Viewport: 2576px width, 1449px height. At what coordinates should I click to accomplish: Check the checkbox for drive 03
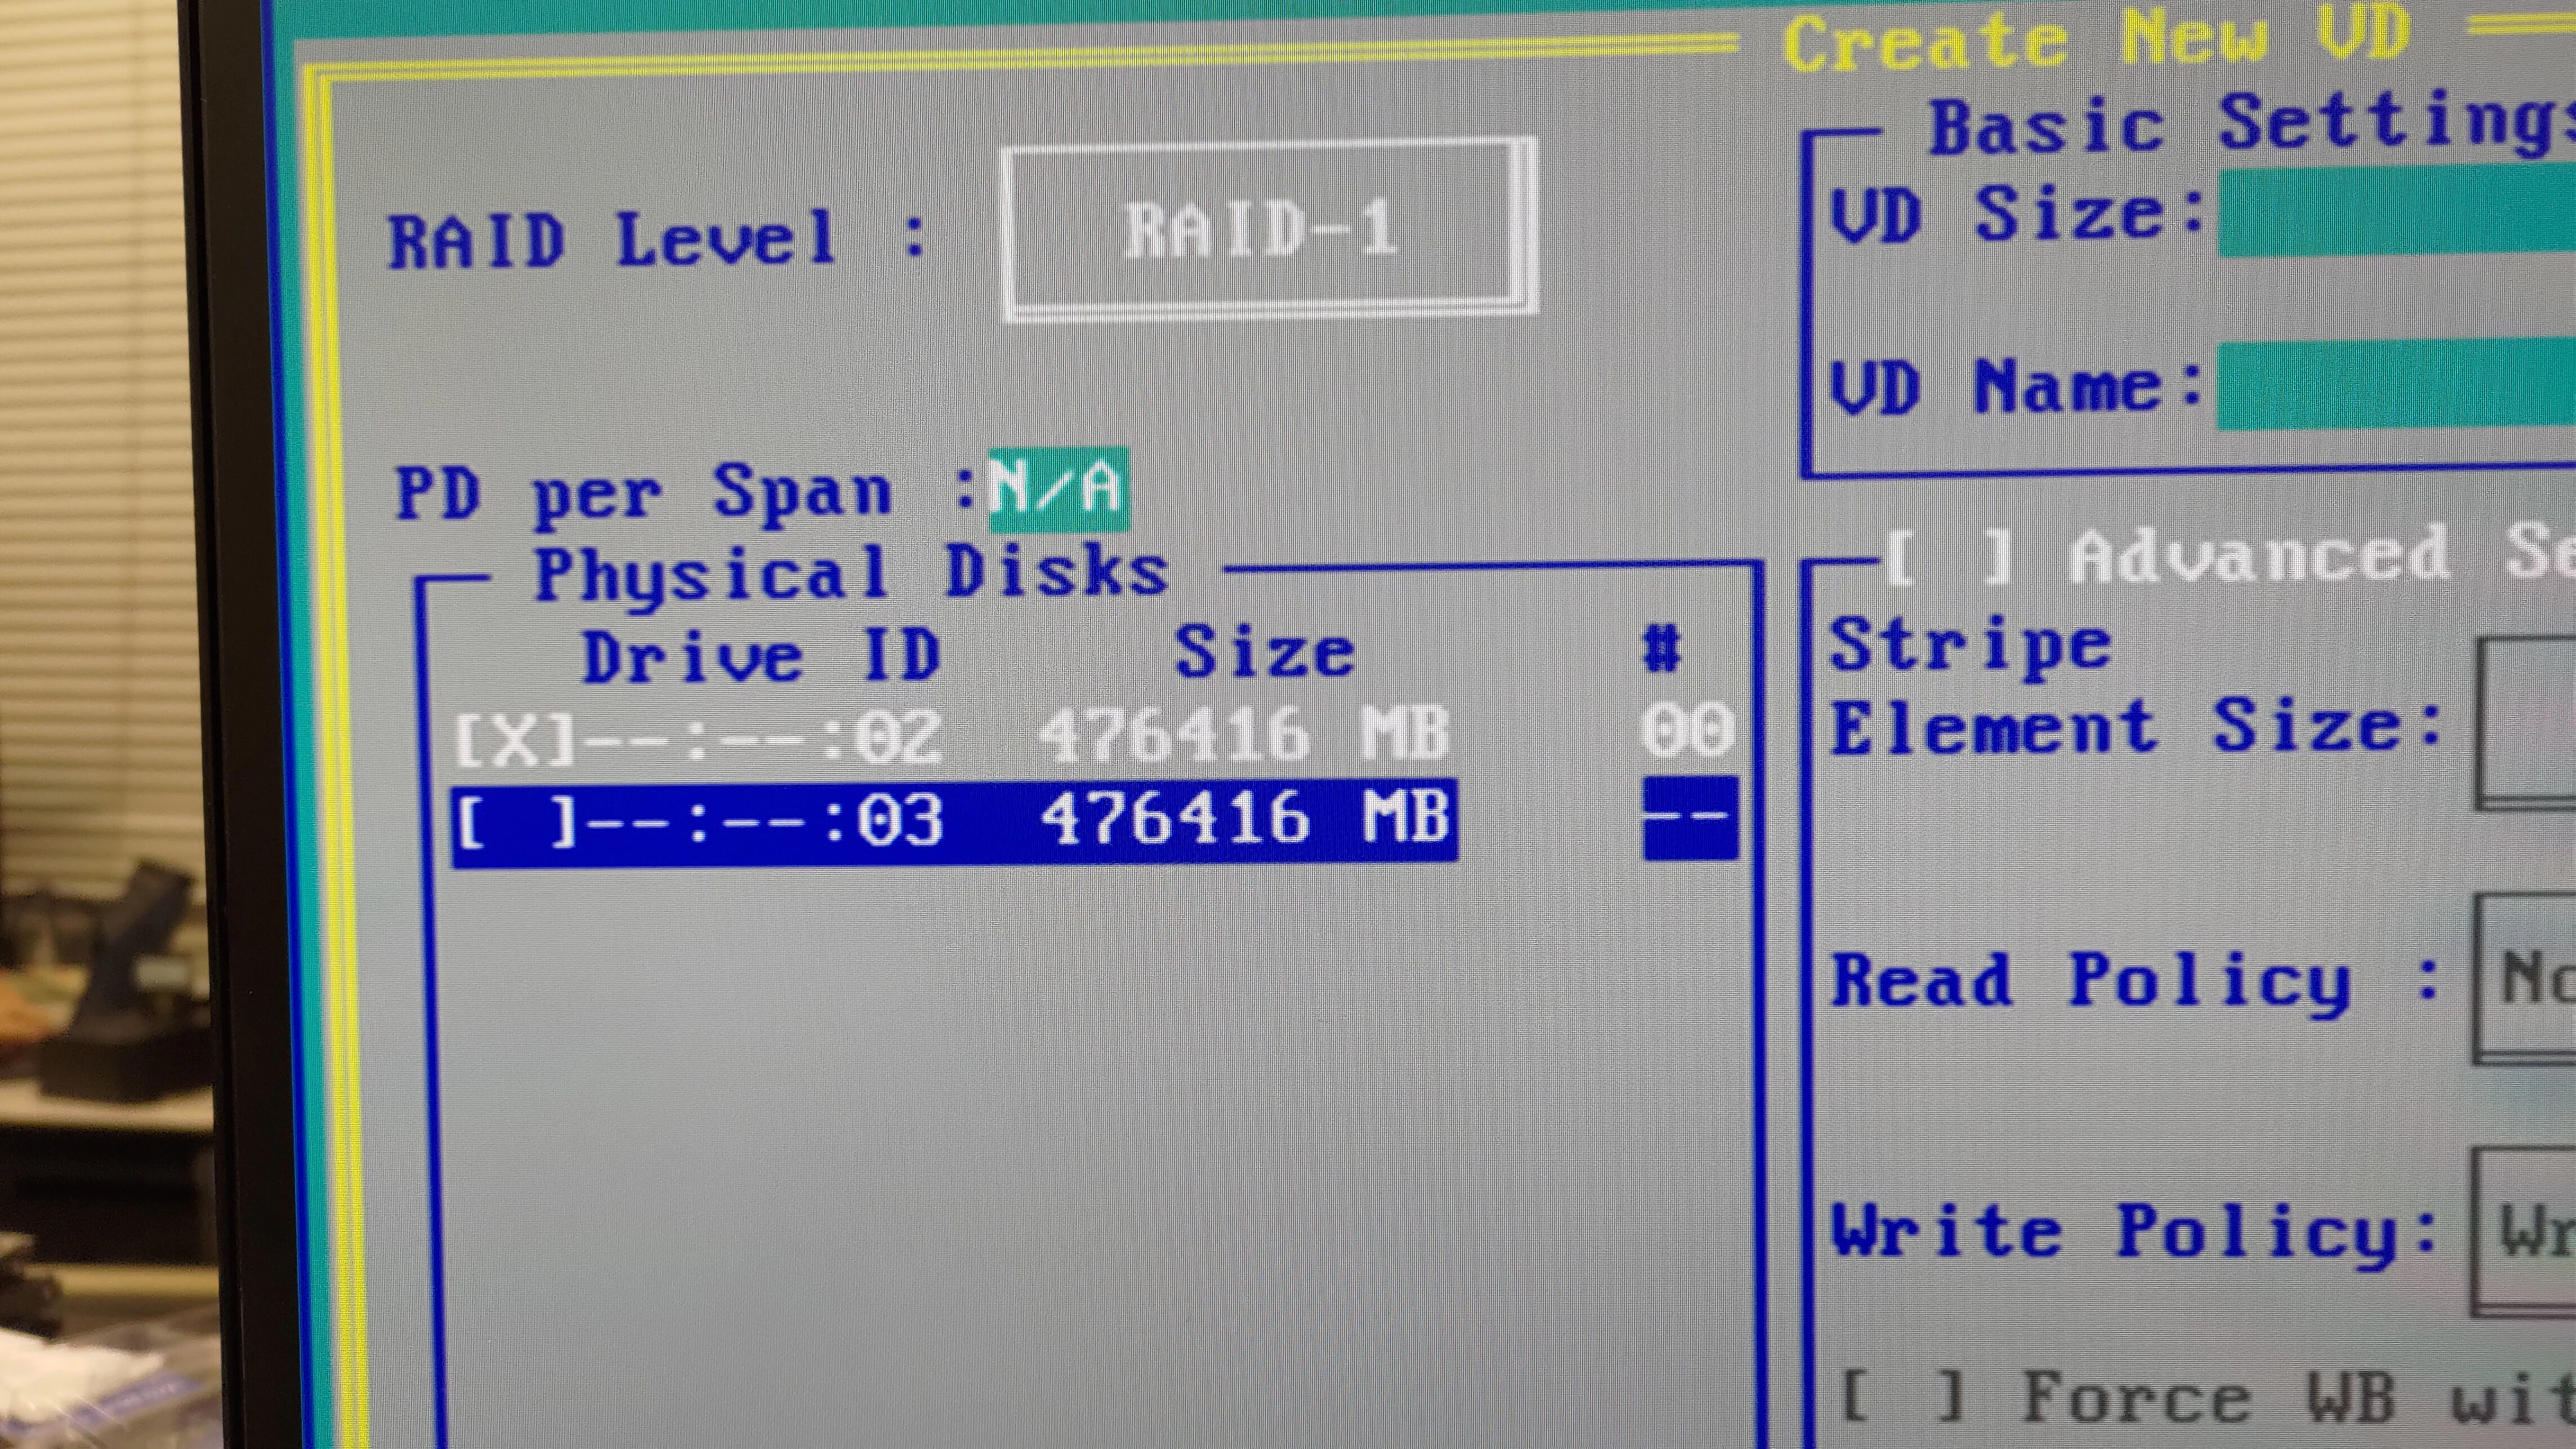pyautogui.click(x=516, y=822)
